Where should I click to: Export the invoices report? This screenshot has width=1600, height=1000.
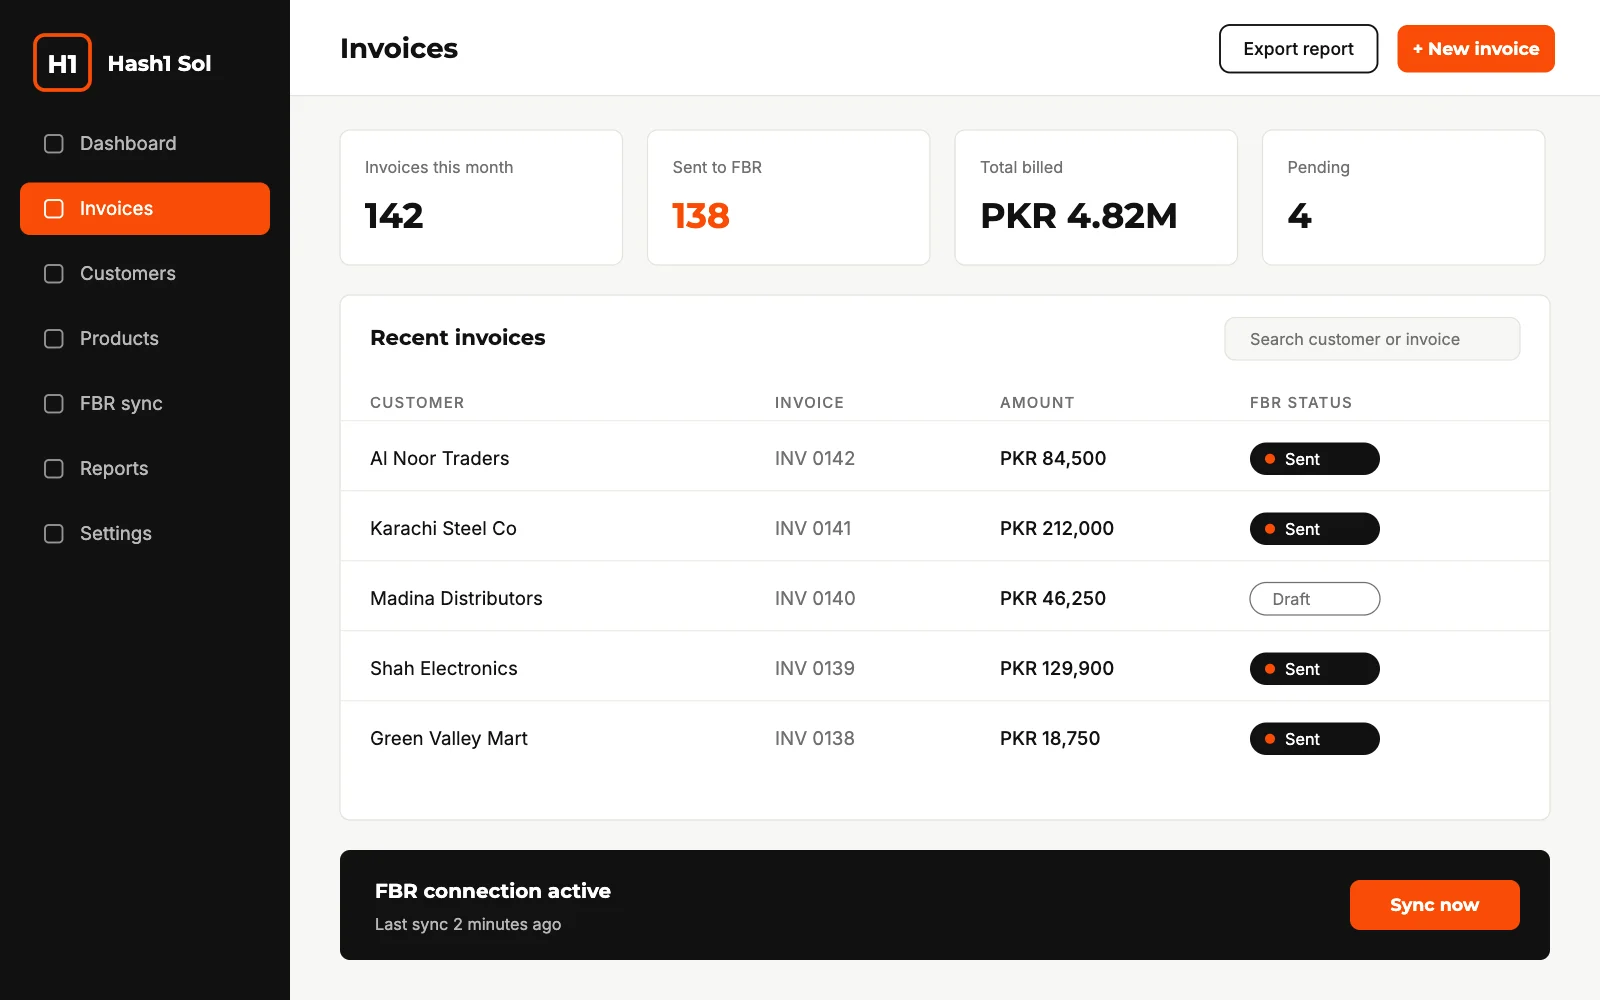1298,49
